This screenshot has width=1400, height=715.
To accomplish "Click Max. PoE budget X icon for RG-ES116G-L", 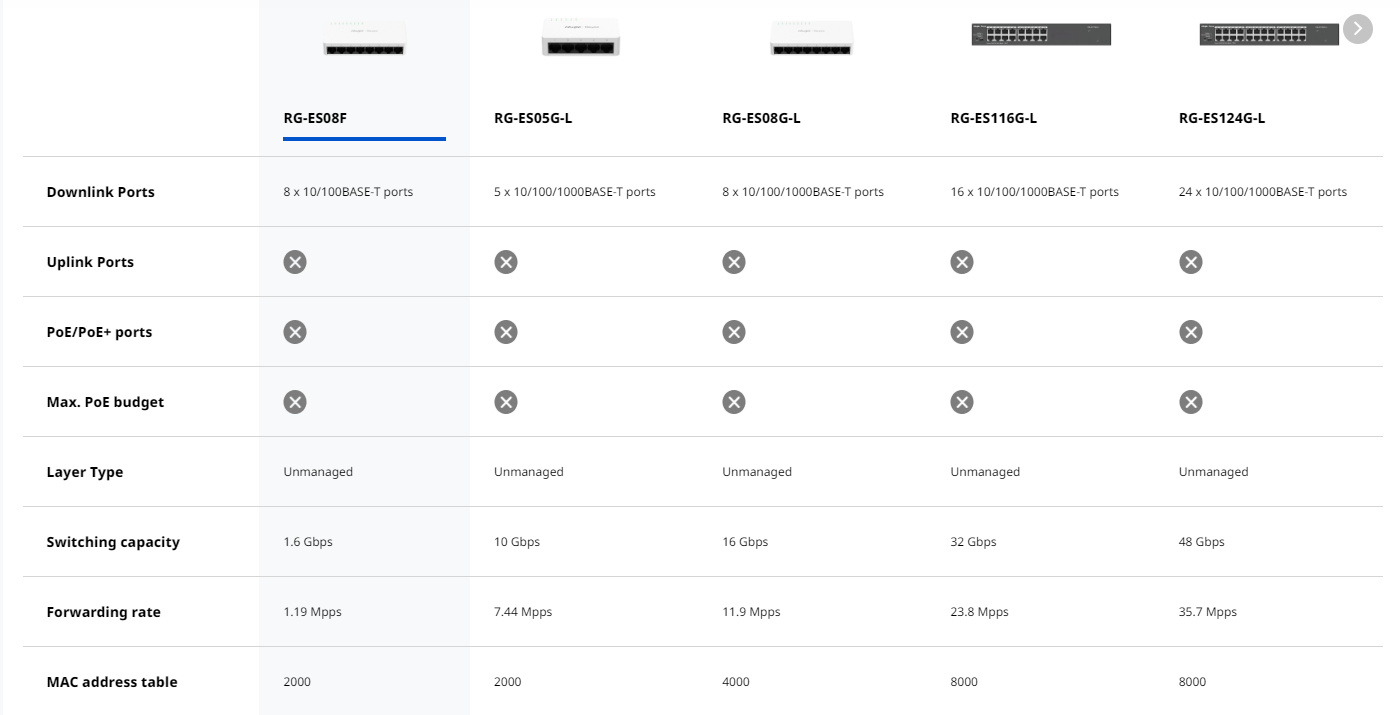I will tap(962, 402).
